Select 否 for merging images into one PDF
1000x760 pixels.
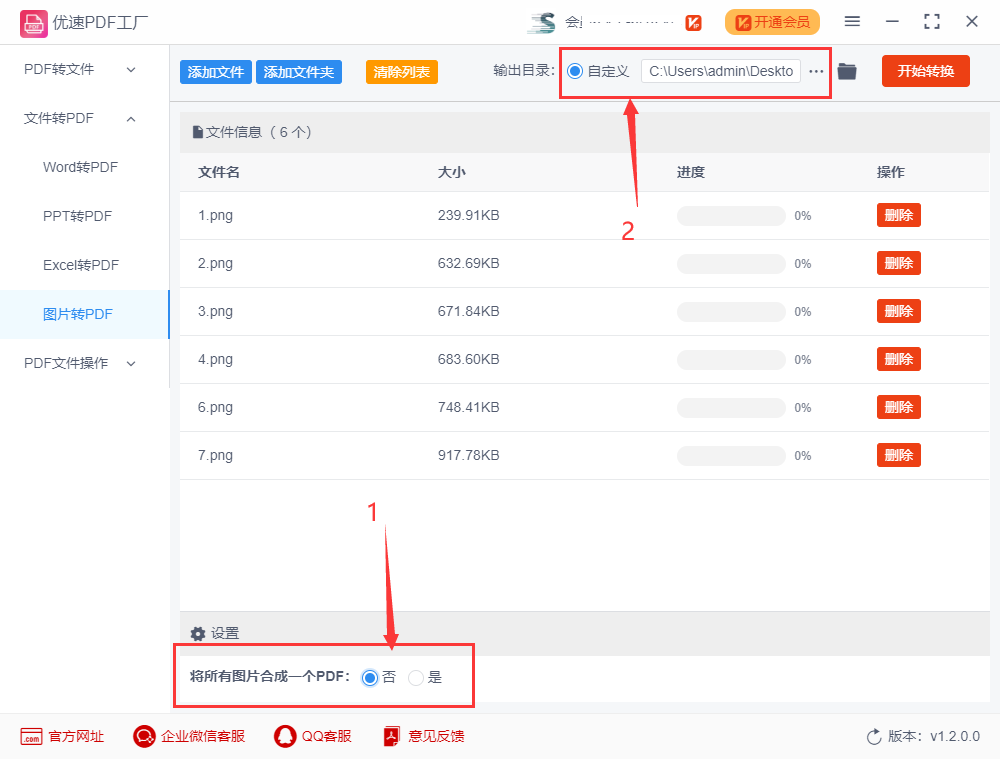(x=371, y=677)
